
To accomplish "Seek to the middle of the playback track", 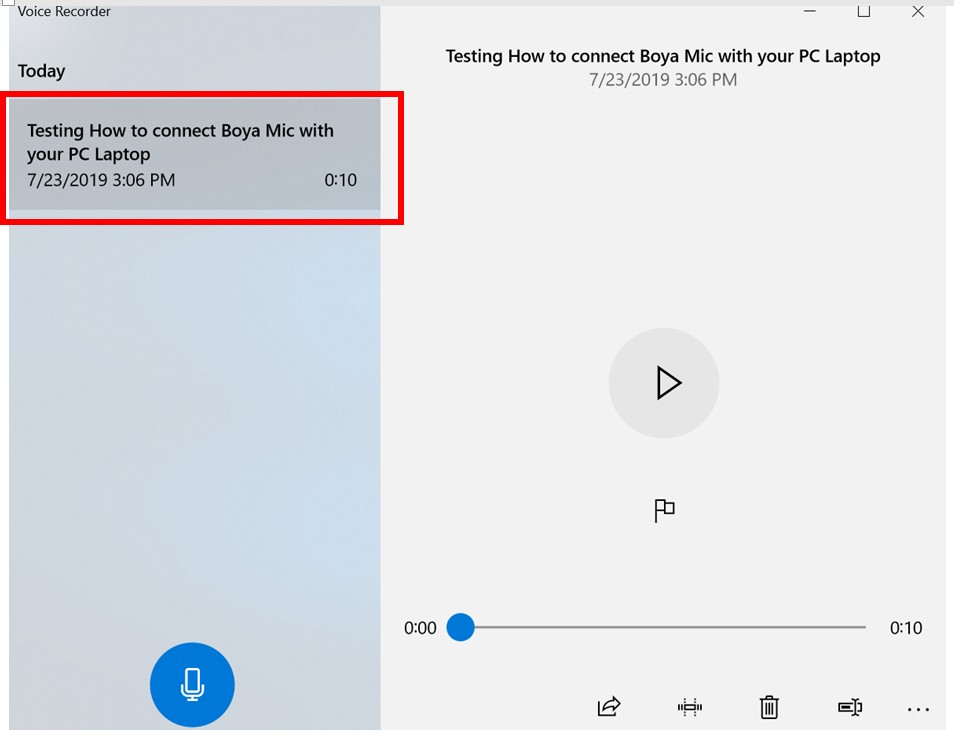I will point(663,627).
